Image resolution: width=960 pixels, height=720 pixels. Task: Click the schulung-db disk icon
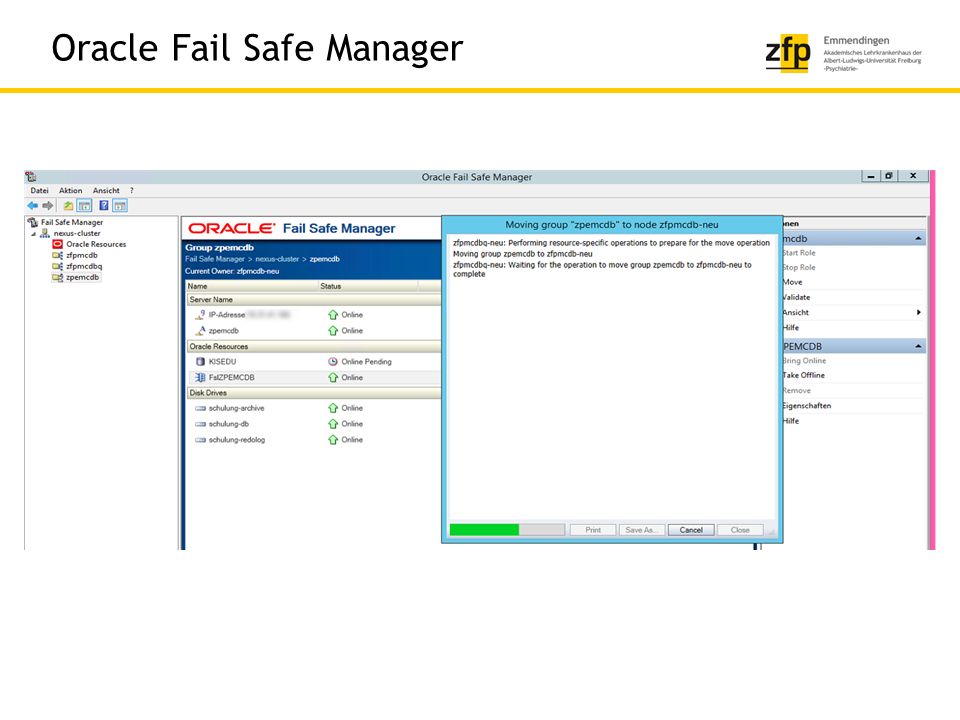200,424
